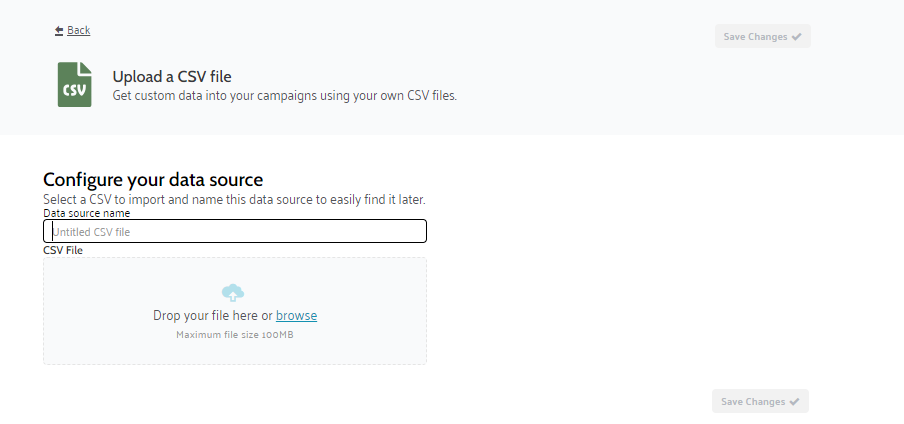Open file picker via browse link
This screenshot has width=904, height=424.
296,316
